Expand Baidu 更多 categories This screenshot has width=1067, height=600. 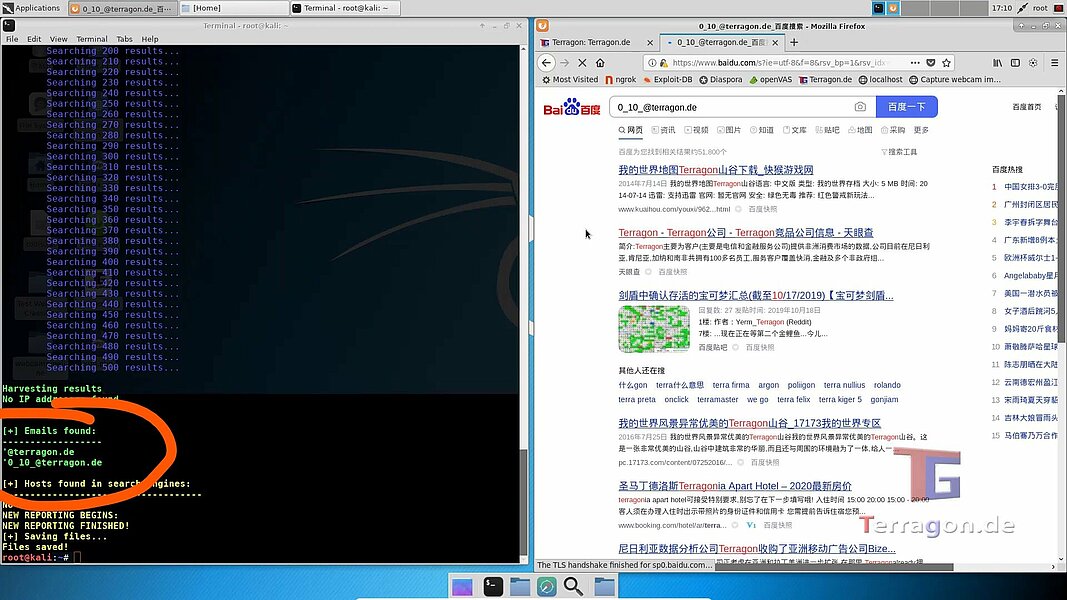point(921,130)
